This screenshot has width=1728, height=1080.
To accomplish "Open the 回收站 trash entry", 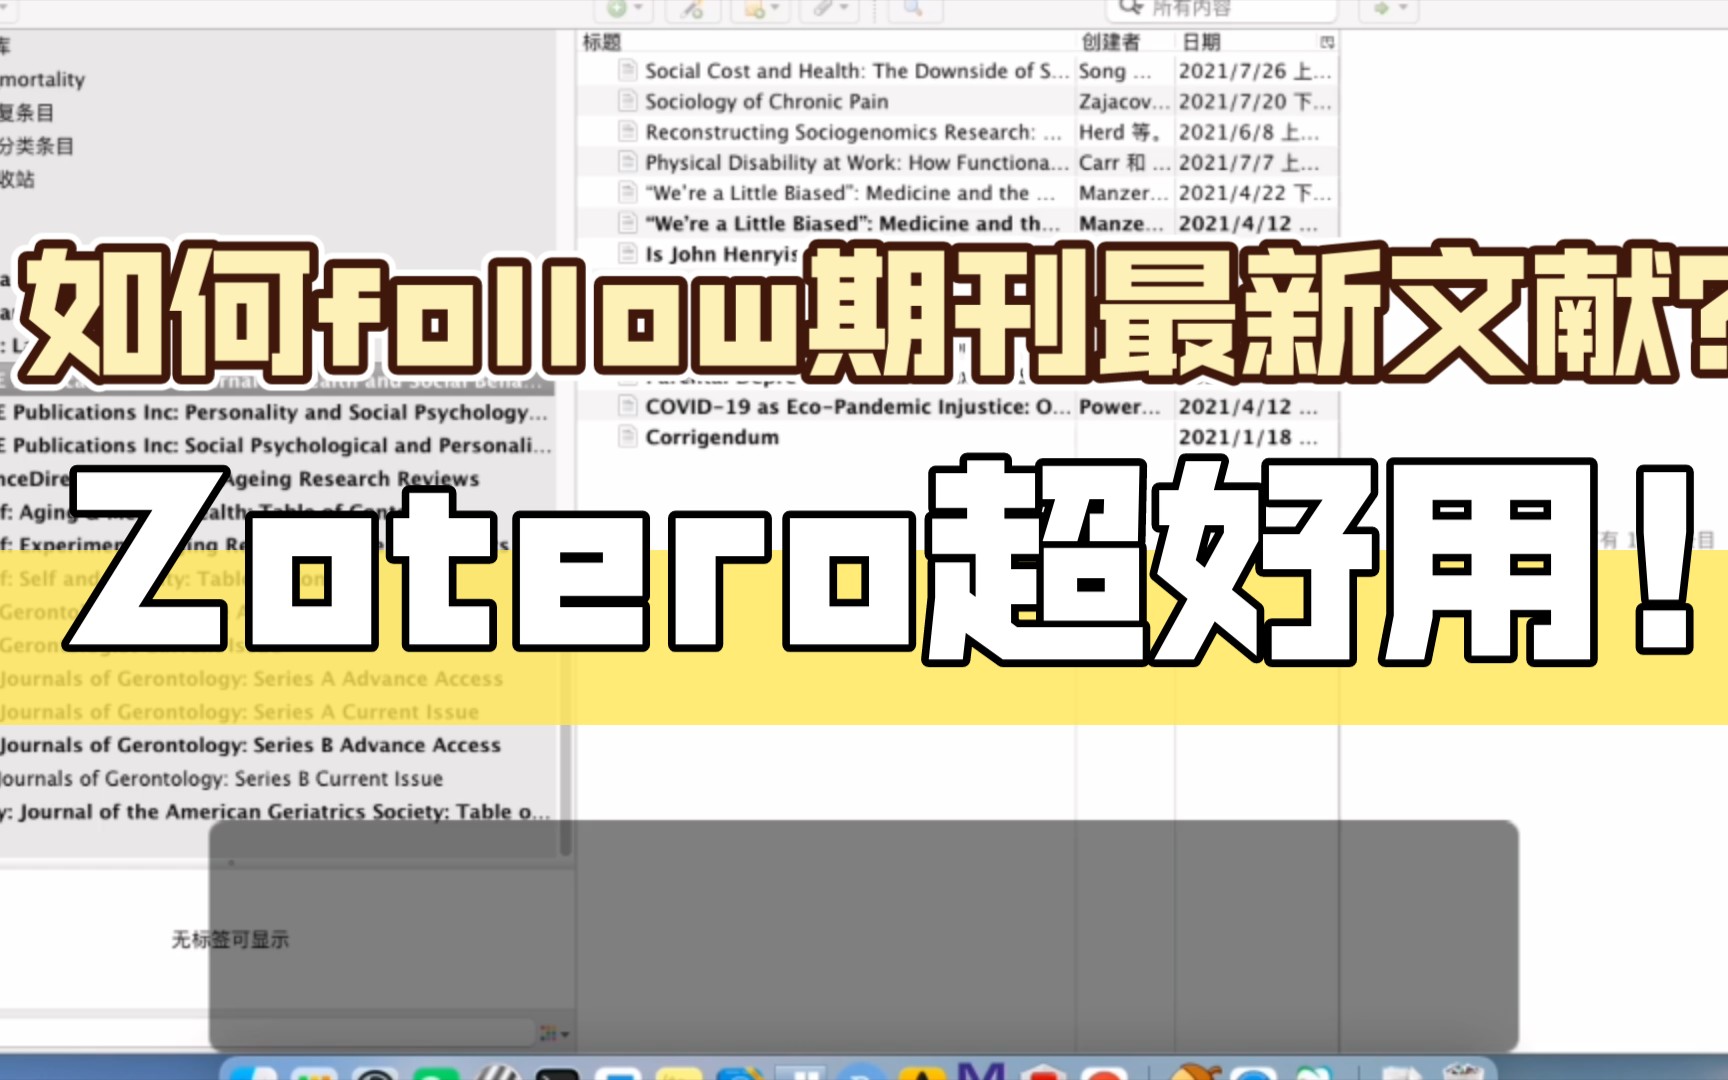I will (x=18, y=179).
